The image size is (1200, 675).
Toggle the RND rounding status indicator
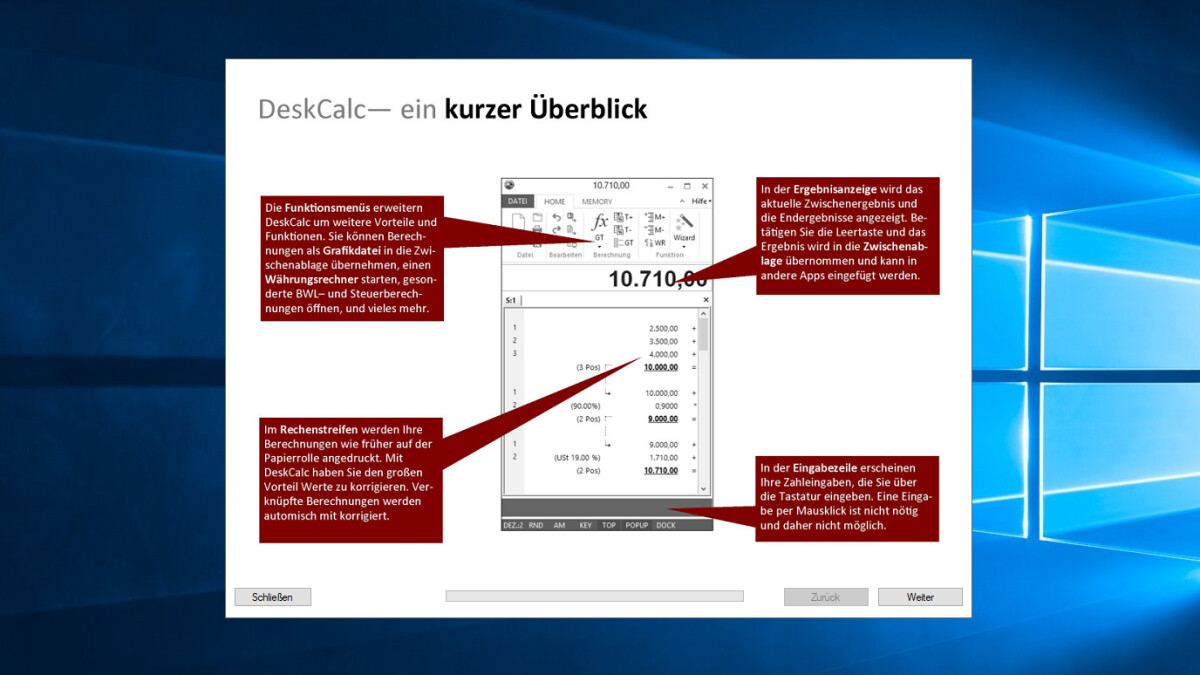pos(536,525)
